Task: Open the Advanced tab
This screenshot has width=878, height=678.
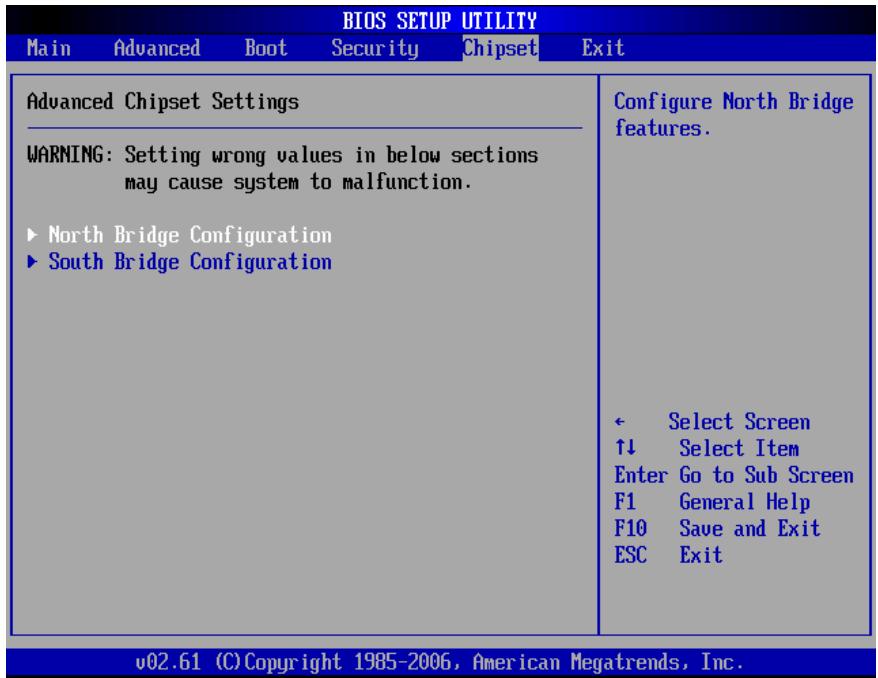Action: pos(157,48)
